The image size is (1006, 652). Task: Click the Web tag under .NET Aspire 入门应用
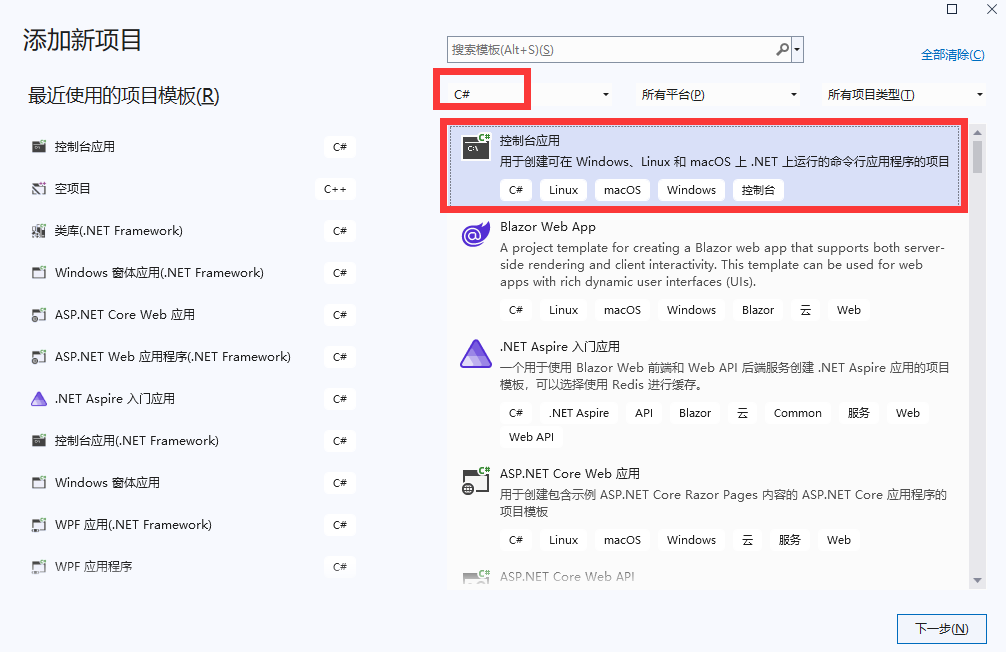pyautogui.click(x=907, y=413)
